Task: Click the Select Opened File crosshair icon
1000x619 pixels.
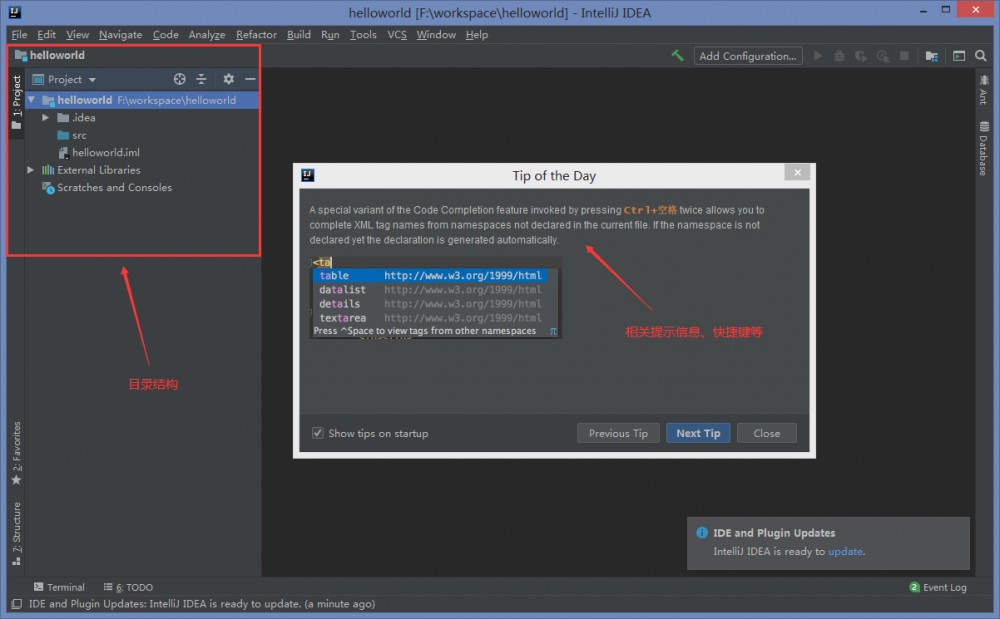Action: [180, 79]
